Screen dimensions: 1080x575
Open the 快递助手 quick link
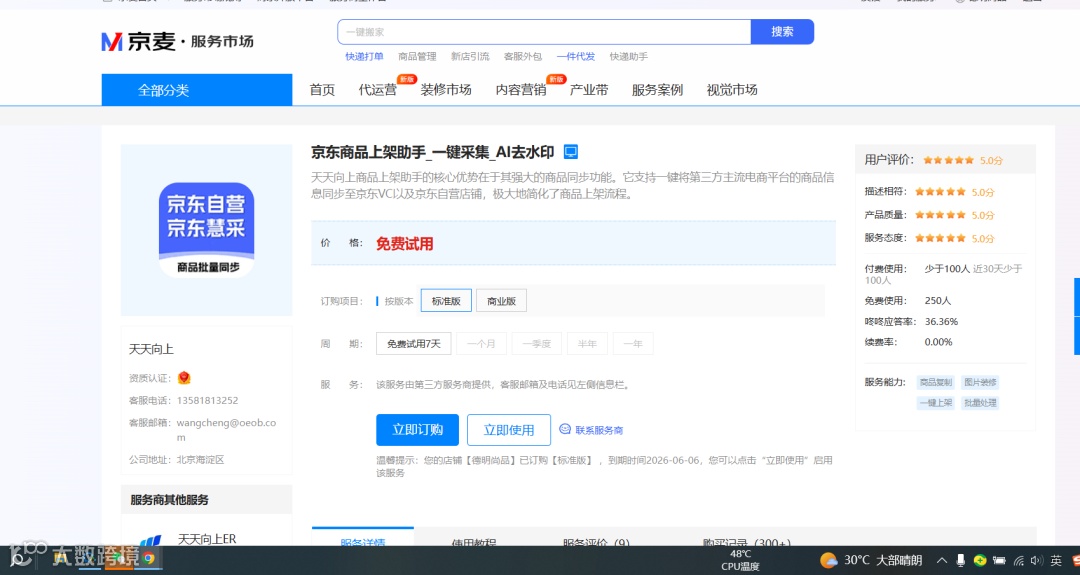[x=628, y=56]
